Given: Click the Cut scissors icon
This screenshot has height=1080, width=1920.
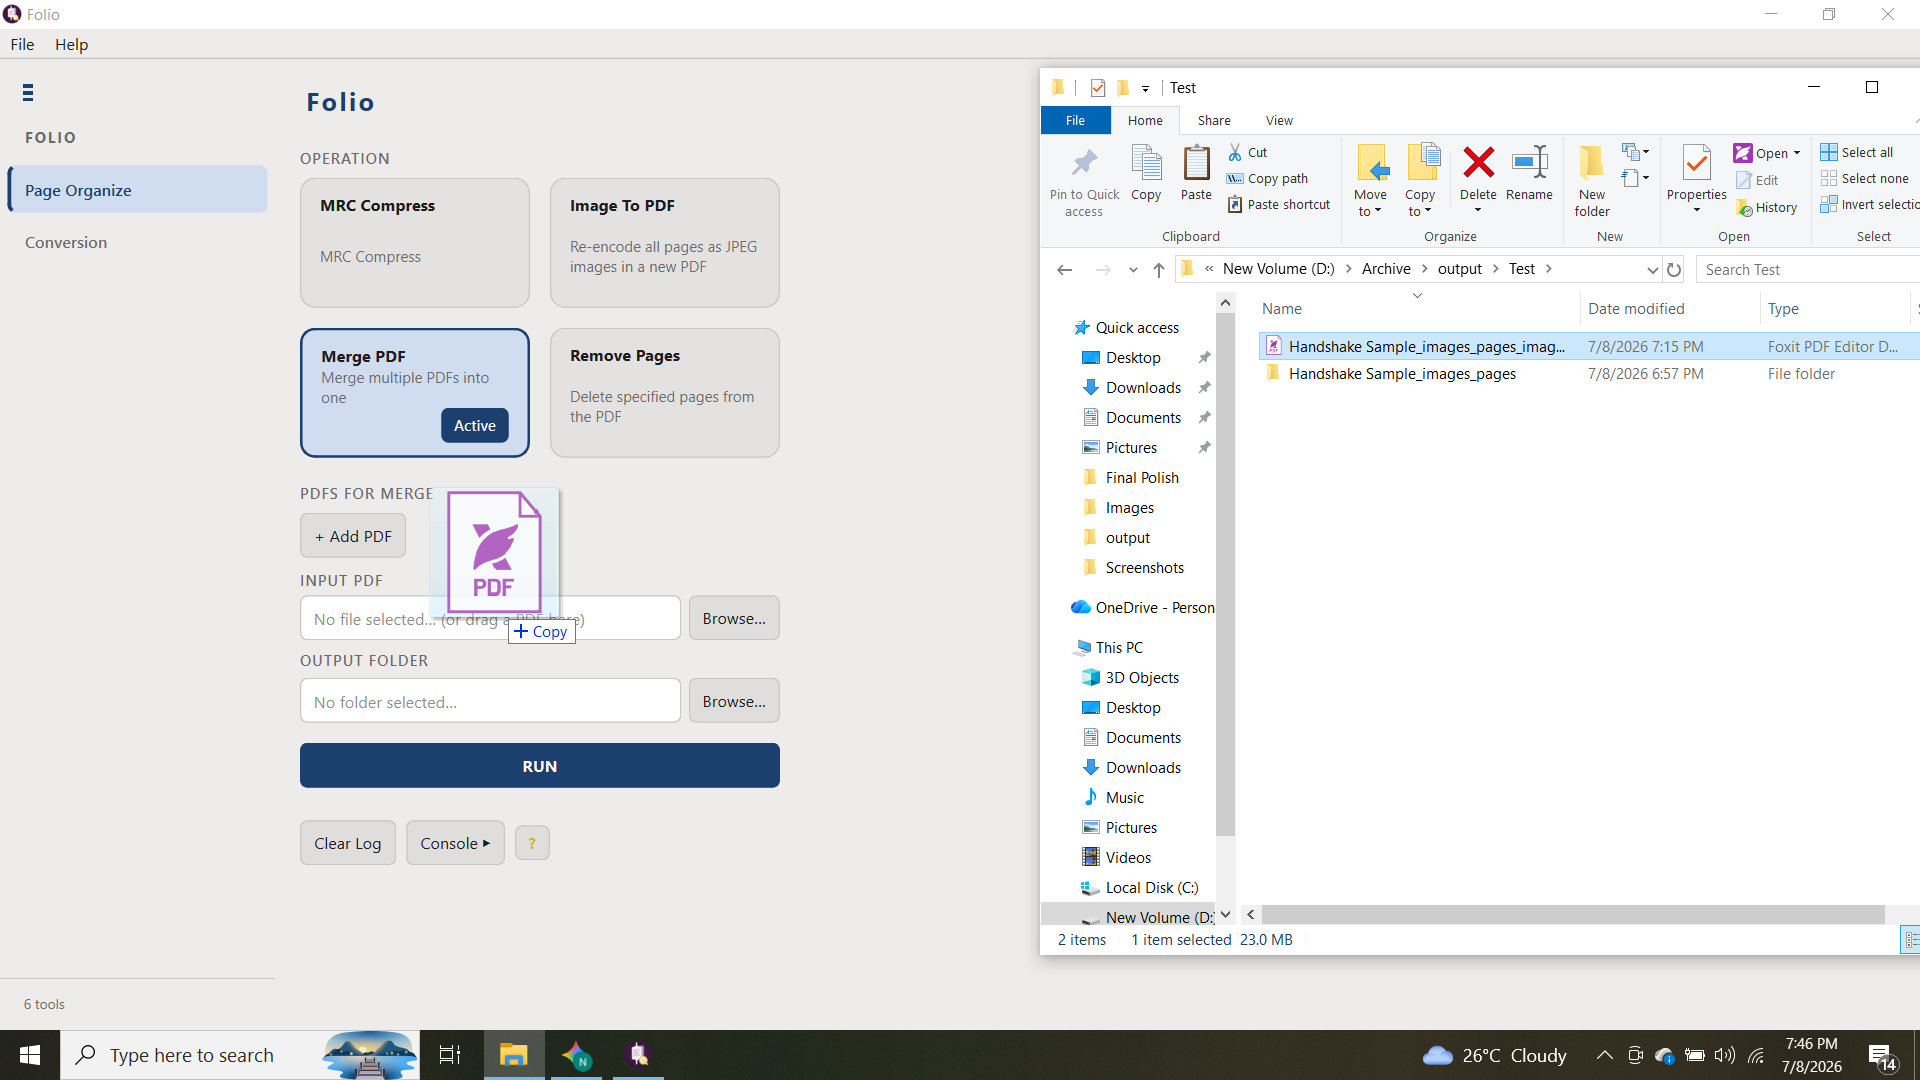Looking at the screenshot, I should (x=1235, y=152).
